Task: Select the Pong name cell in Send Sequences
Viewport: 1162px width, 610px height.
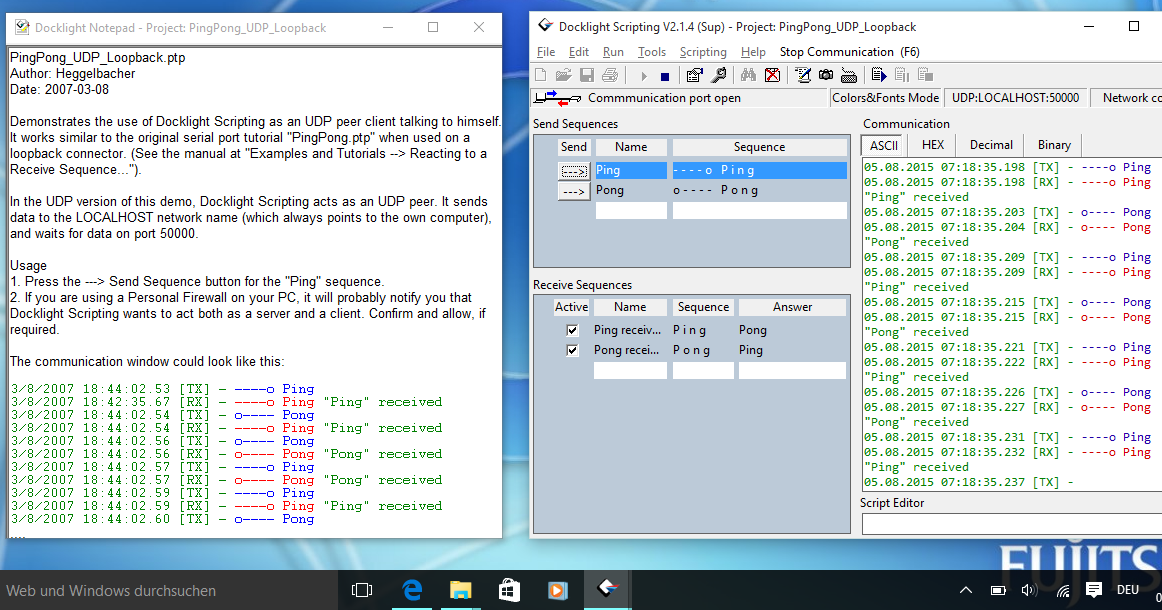Action: [x=631, y=190]
